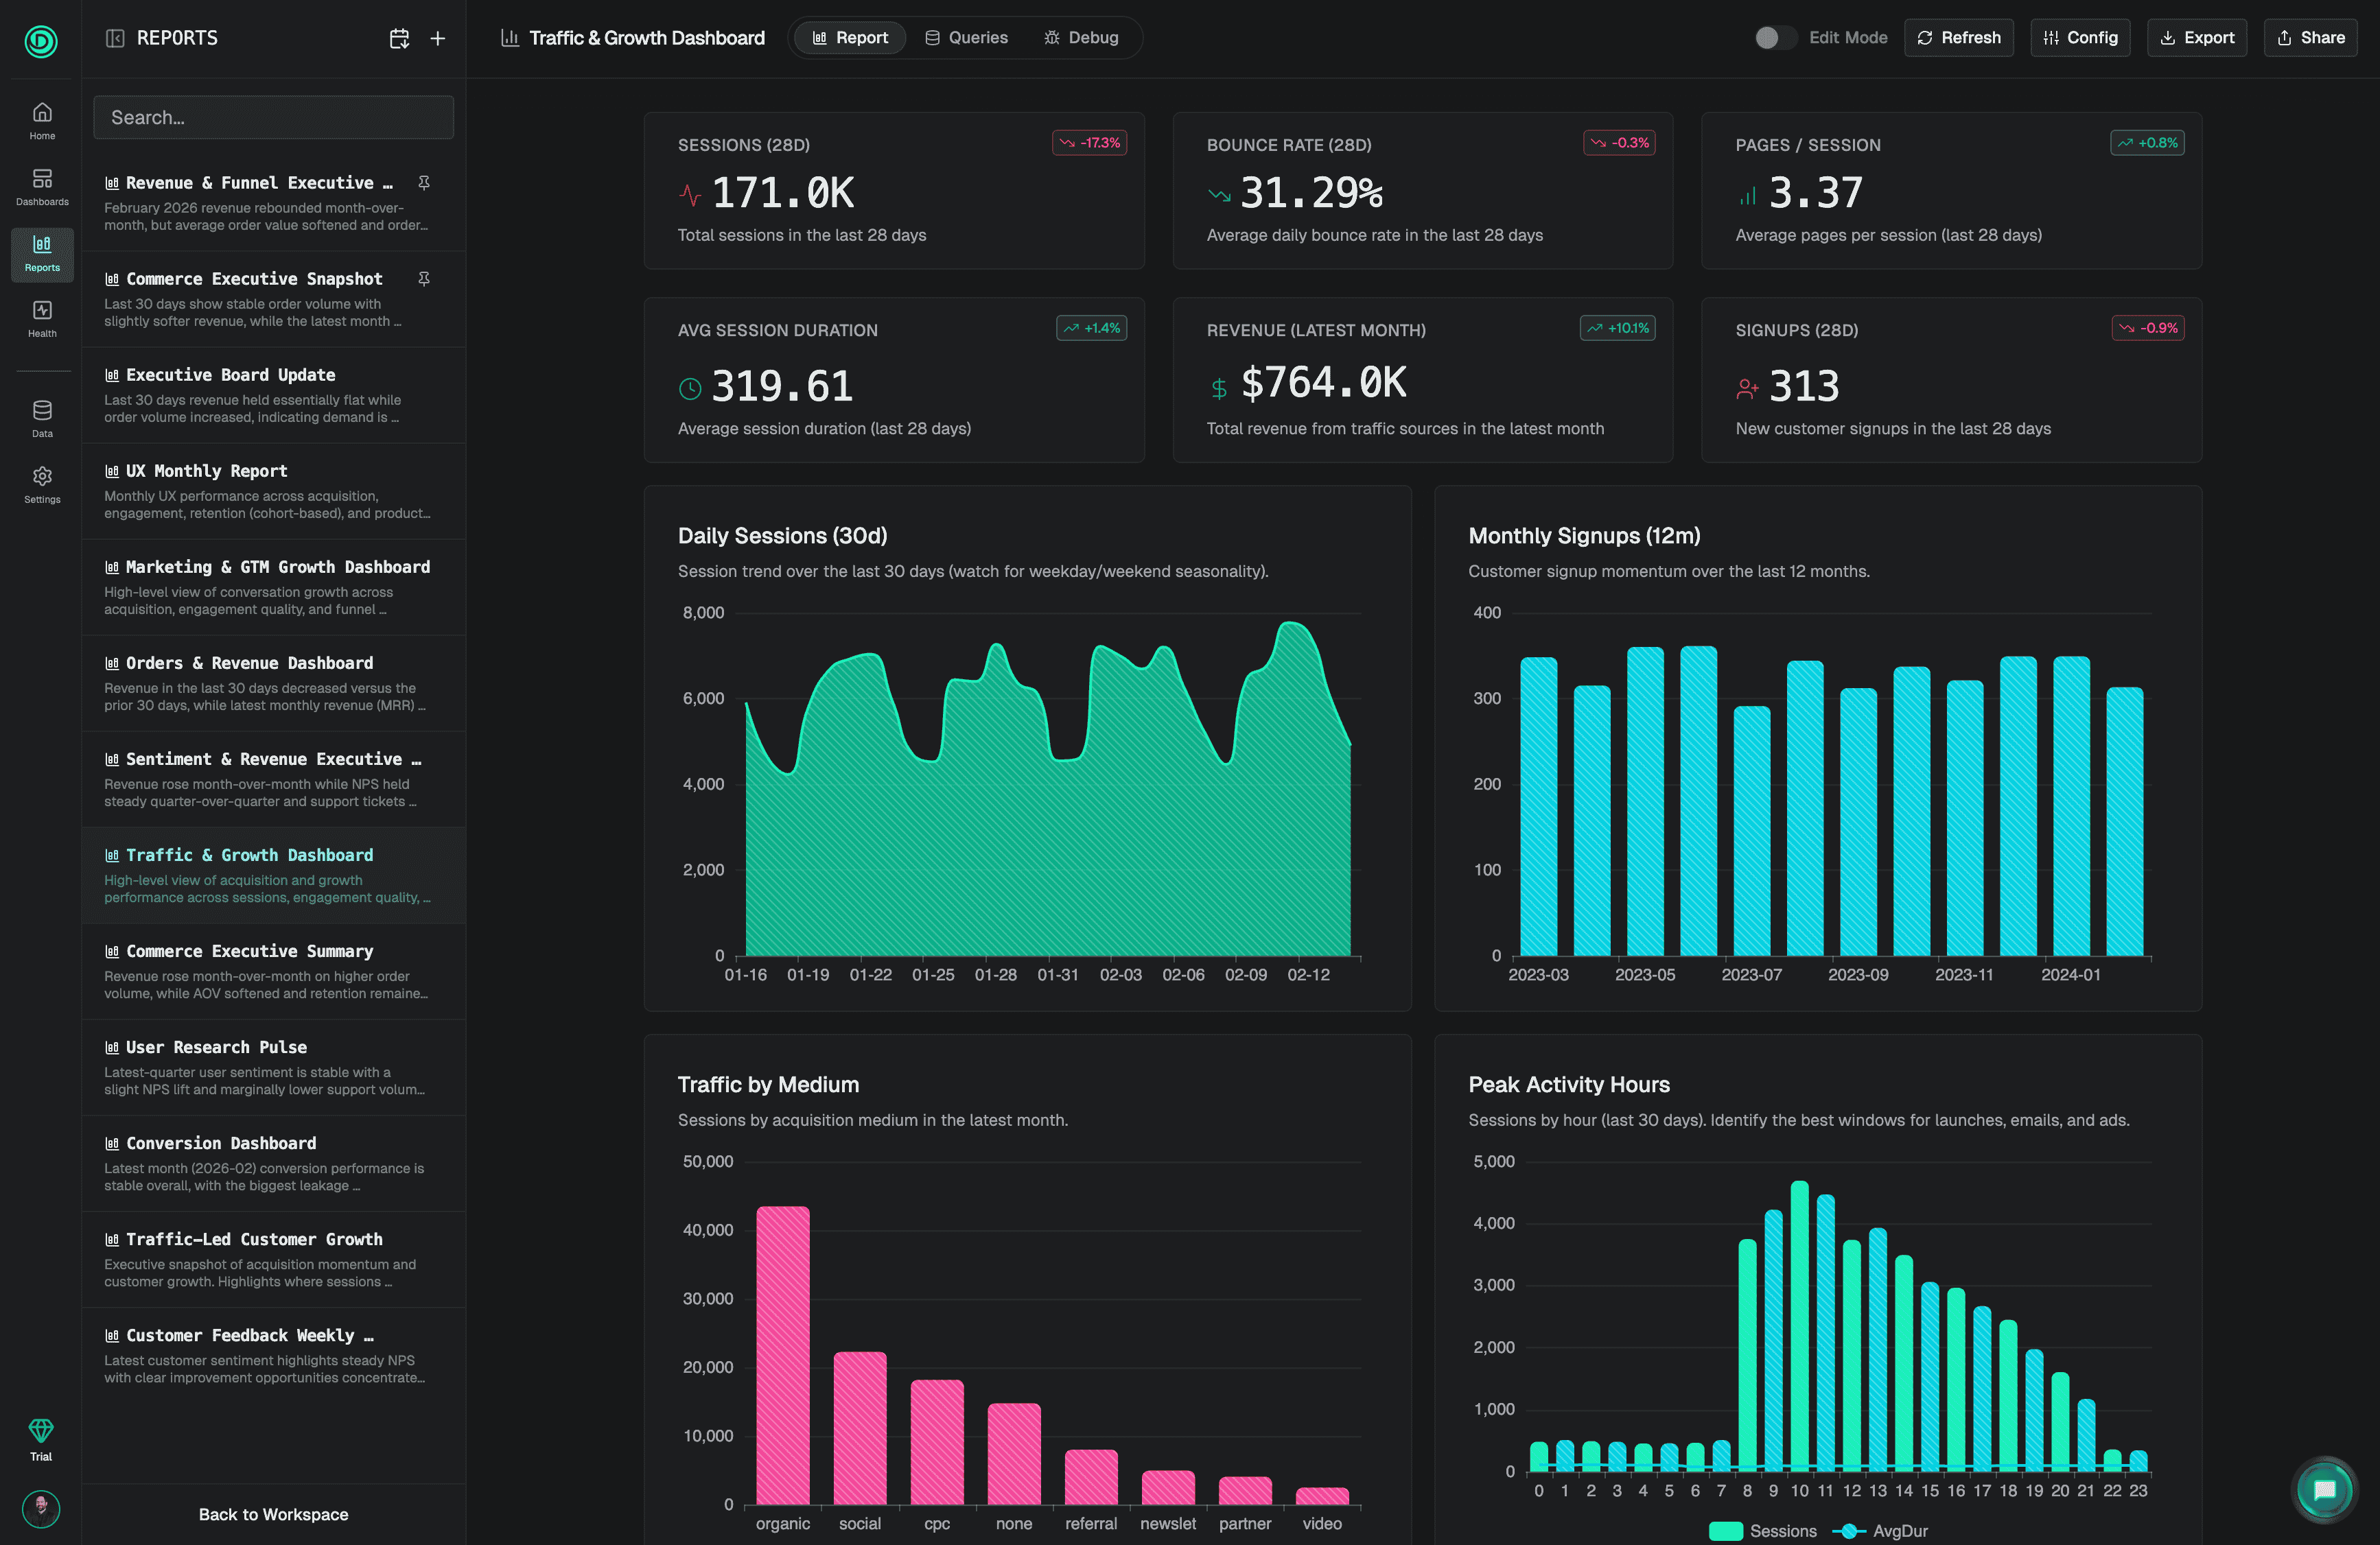Click the calendar schedule icon
Screen dimensions: 2380x1545
[x=399, y=38]
